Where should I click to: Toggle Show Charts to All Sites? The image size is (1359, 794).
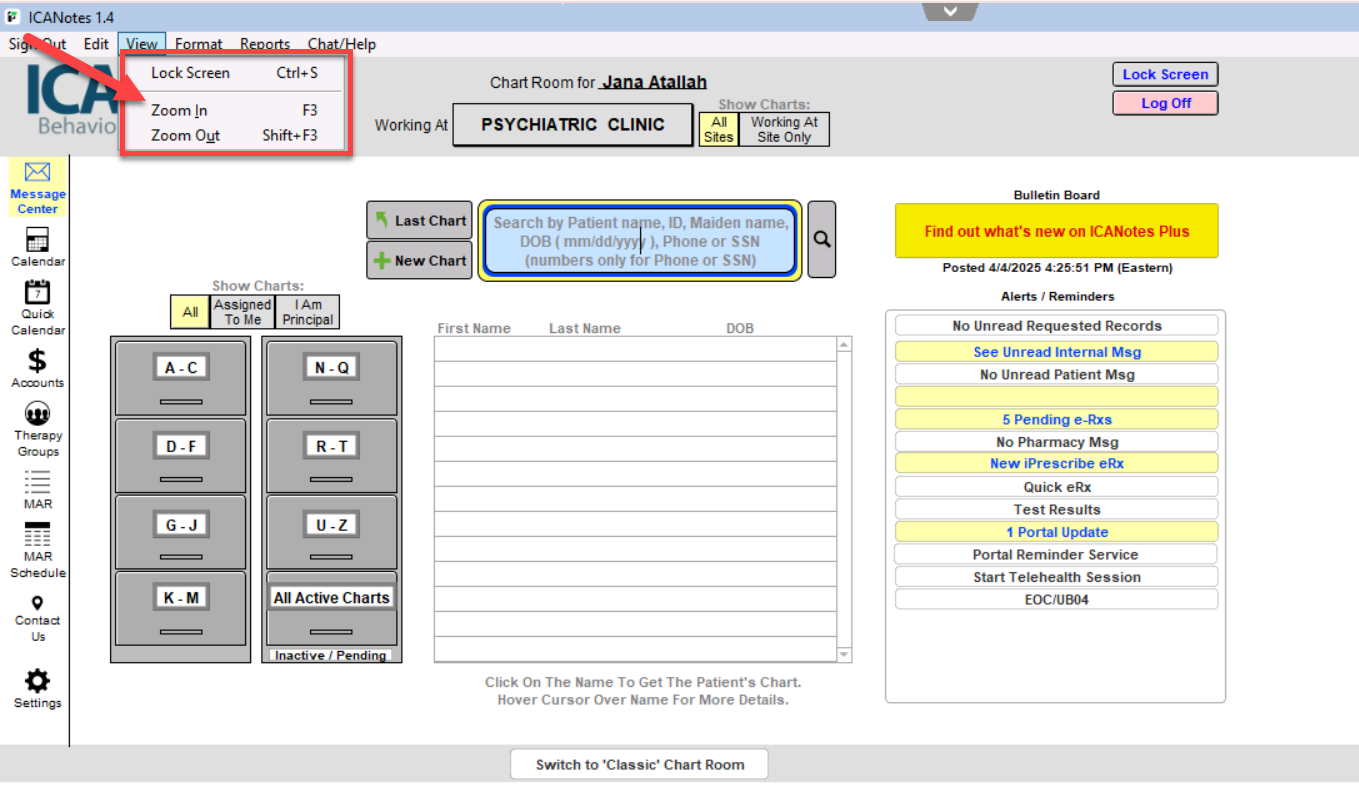[718, 129]
